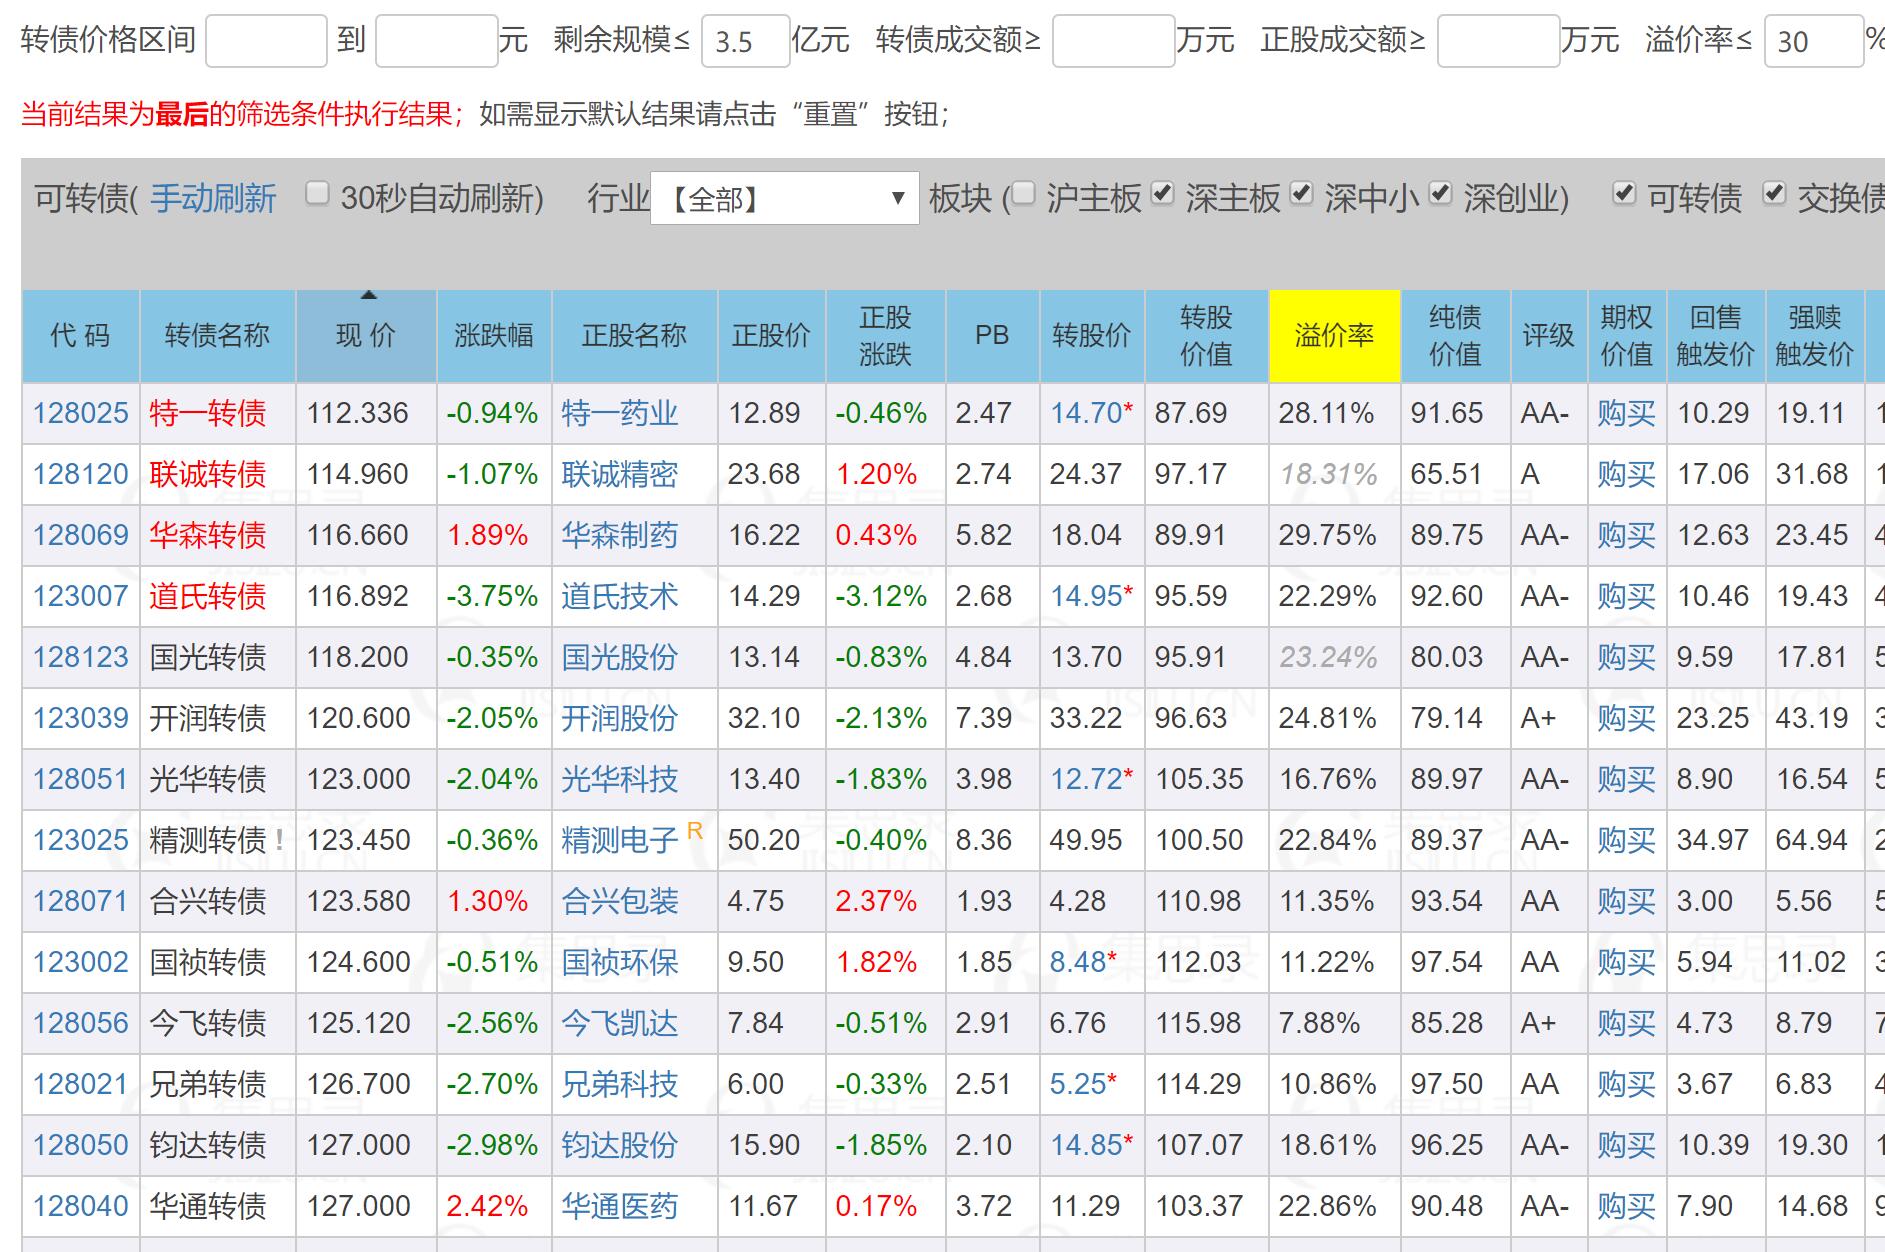Open bond code 128120 link
The height and width of the screenshot is (1252, 1885).
tap(81, 474)
